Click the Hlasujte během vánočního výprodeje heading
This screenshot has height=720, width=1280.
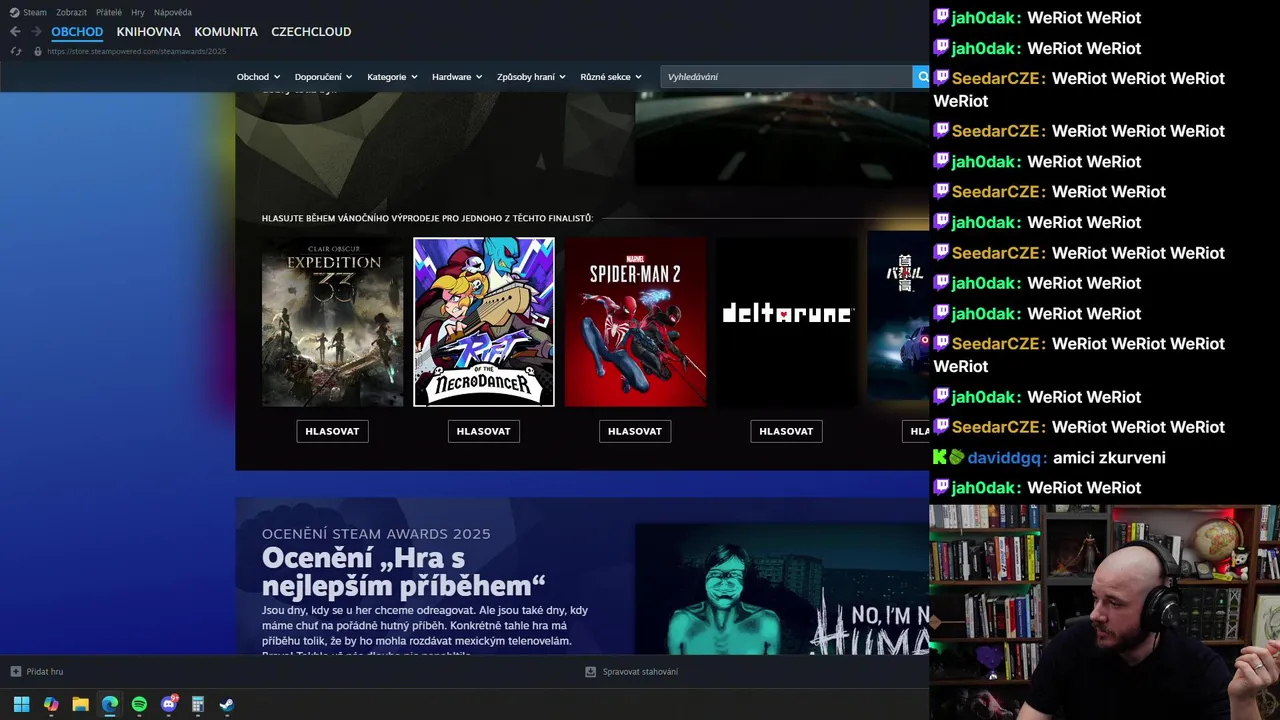coord(427,218)
